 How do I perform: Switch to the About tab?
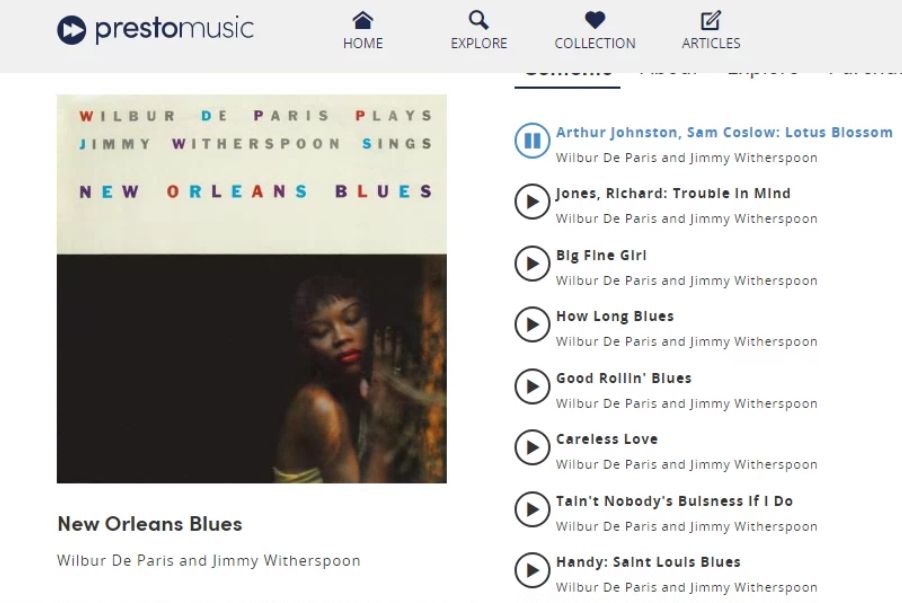[x=668, y=75]
